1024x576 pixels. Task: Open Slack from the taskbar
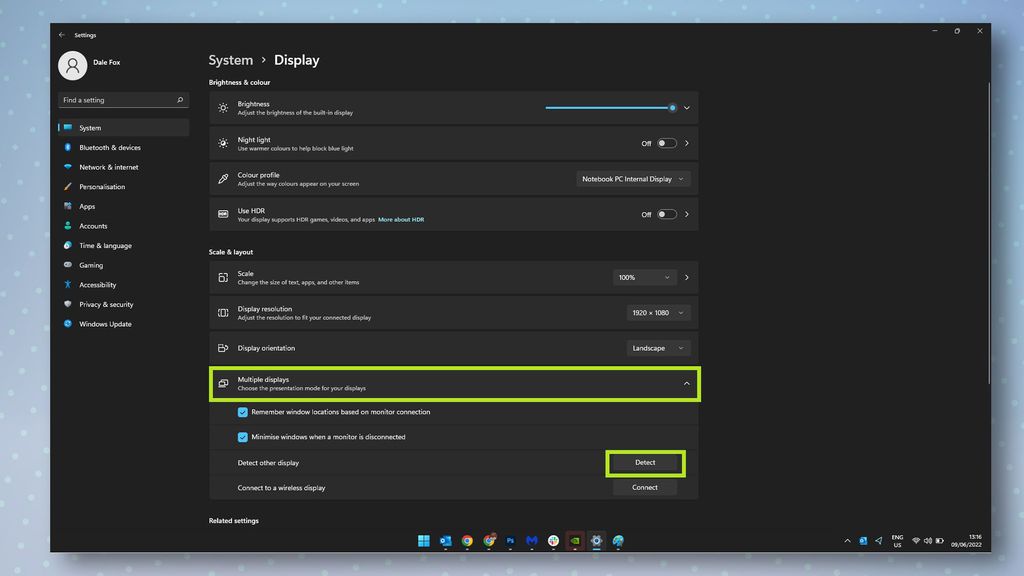pyautogui.click(x=554, y=541)
